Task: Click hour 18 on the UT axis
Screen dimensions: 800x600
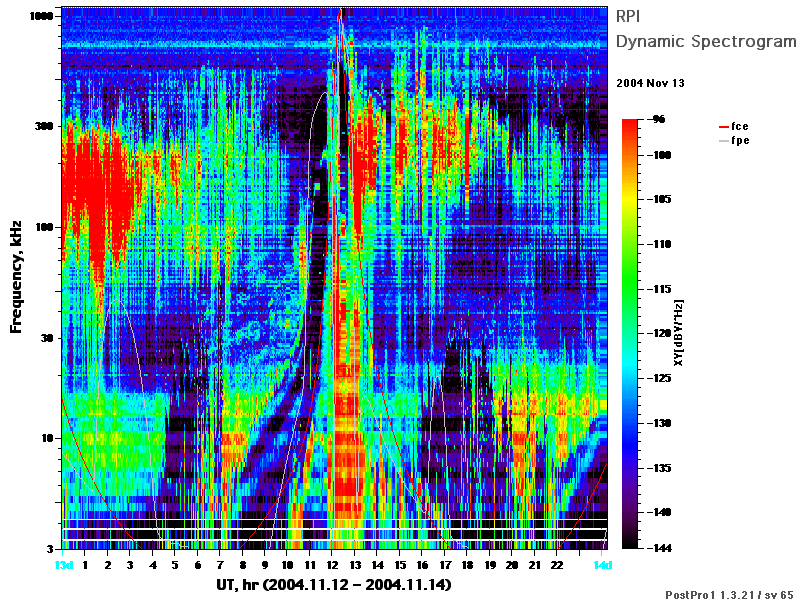Action: point(467,565)
